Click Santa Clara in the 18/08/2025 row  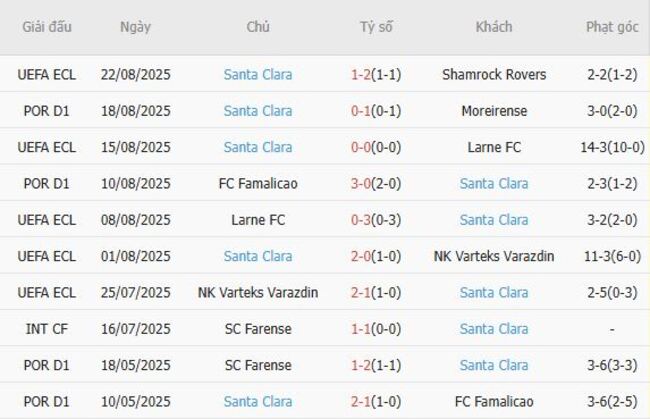tap(258, 111)
